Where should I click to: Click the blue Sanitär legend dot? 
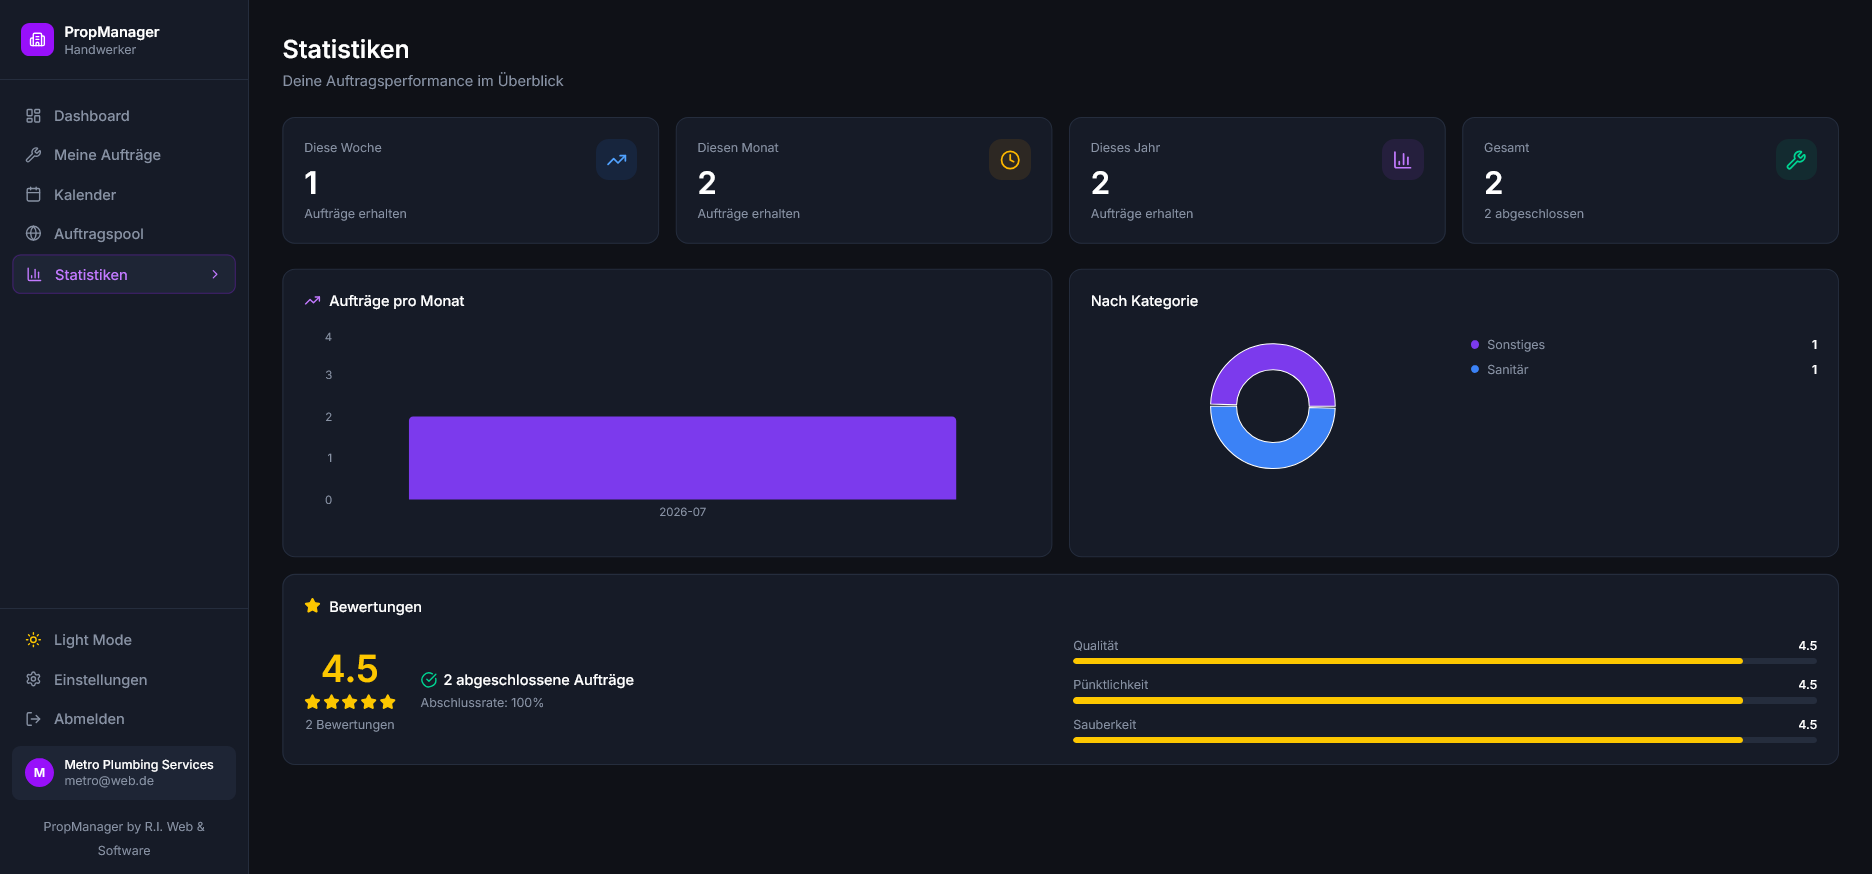tap(1475, 370)
